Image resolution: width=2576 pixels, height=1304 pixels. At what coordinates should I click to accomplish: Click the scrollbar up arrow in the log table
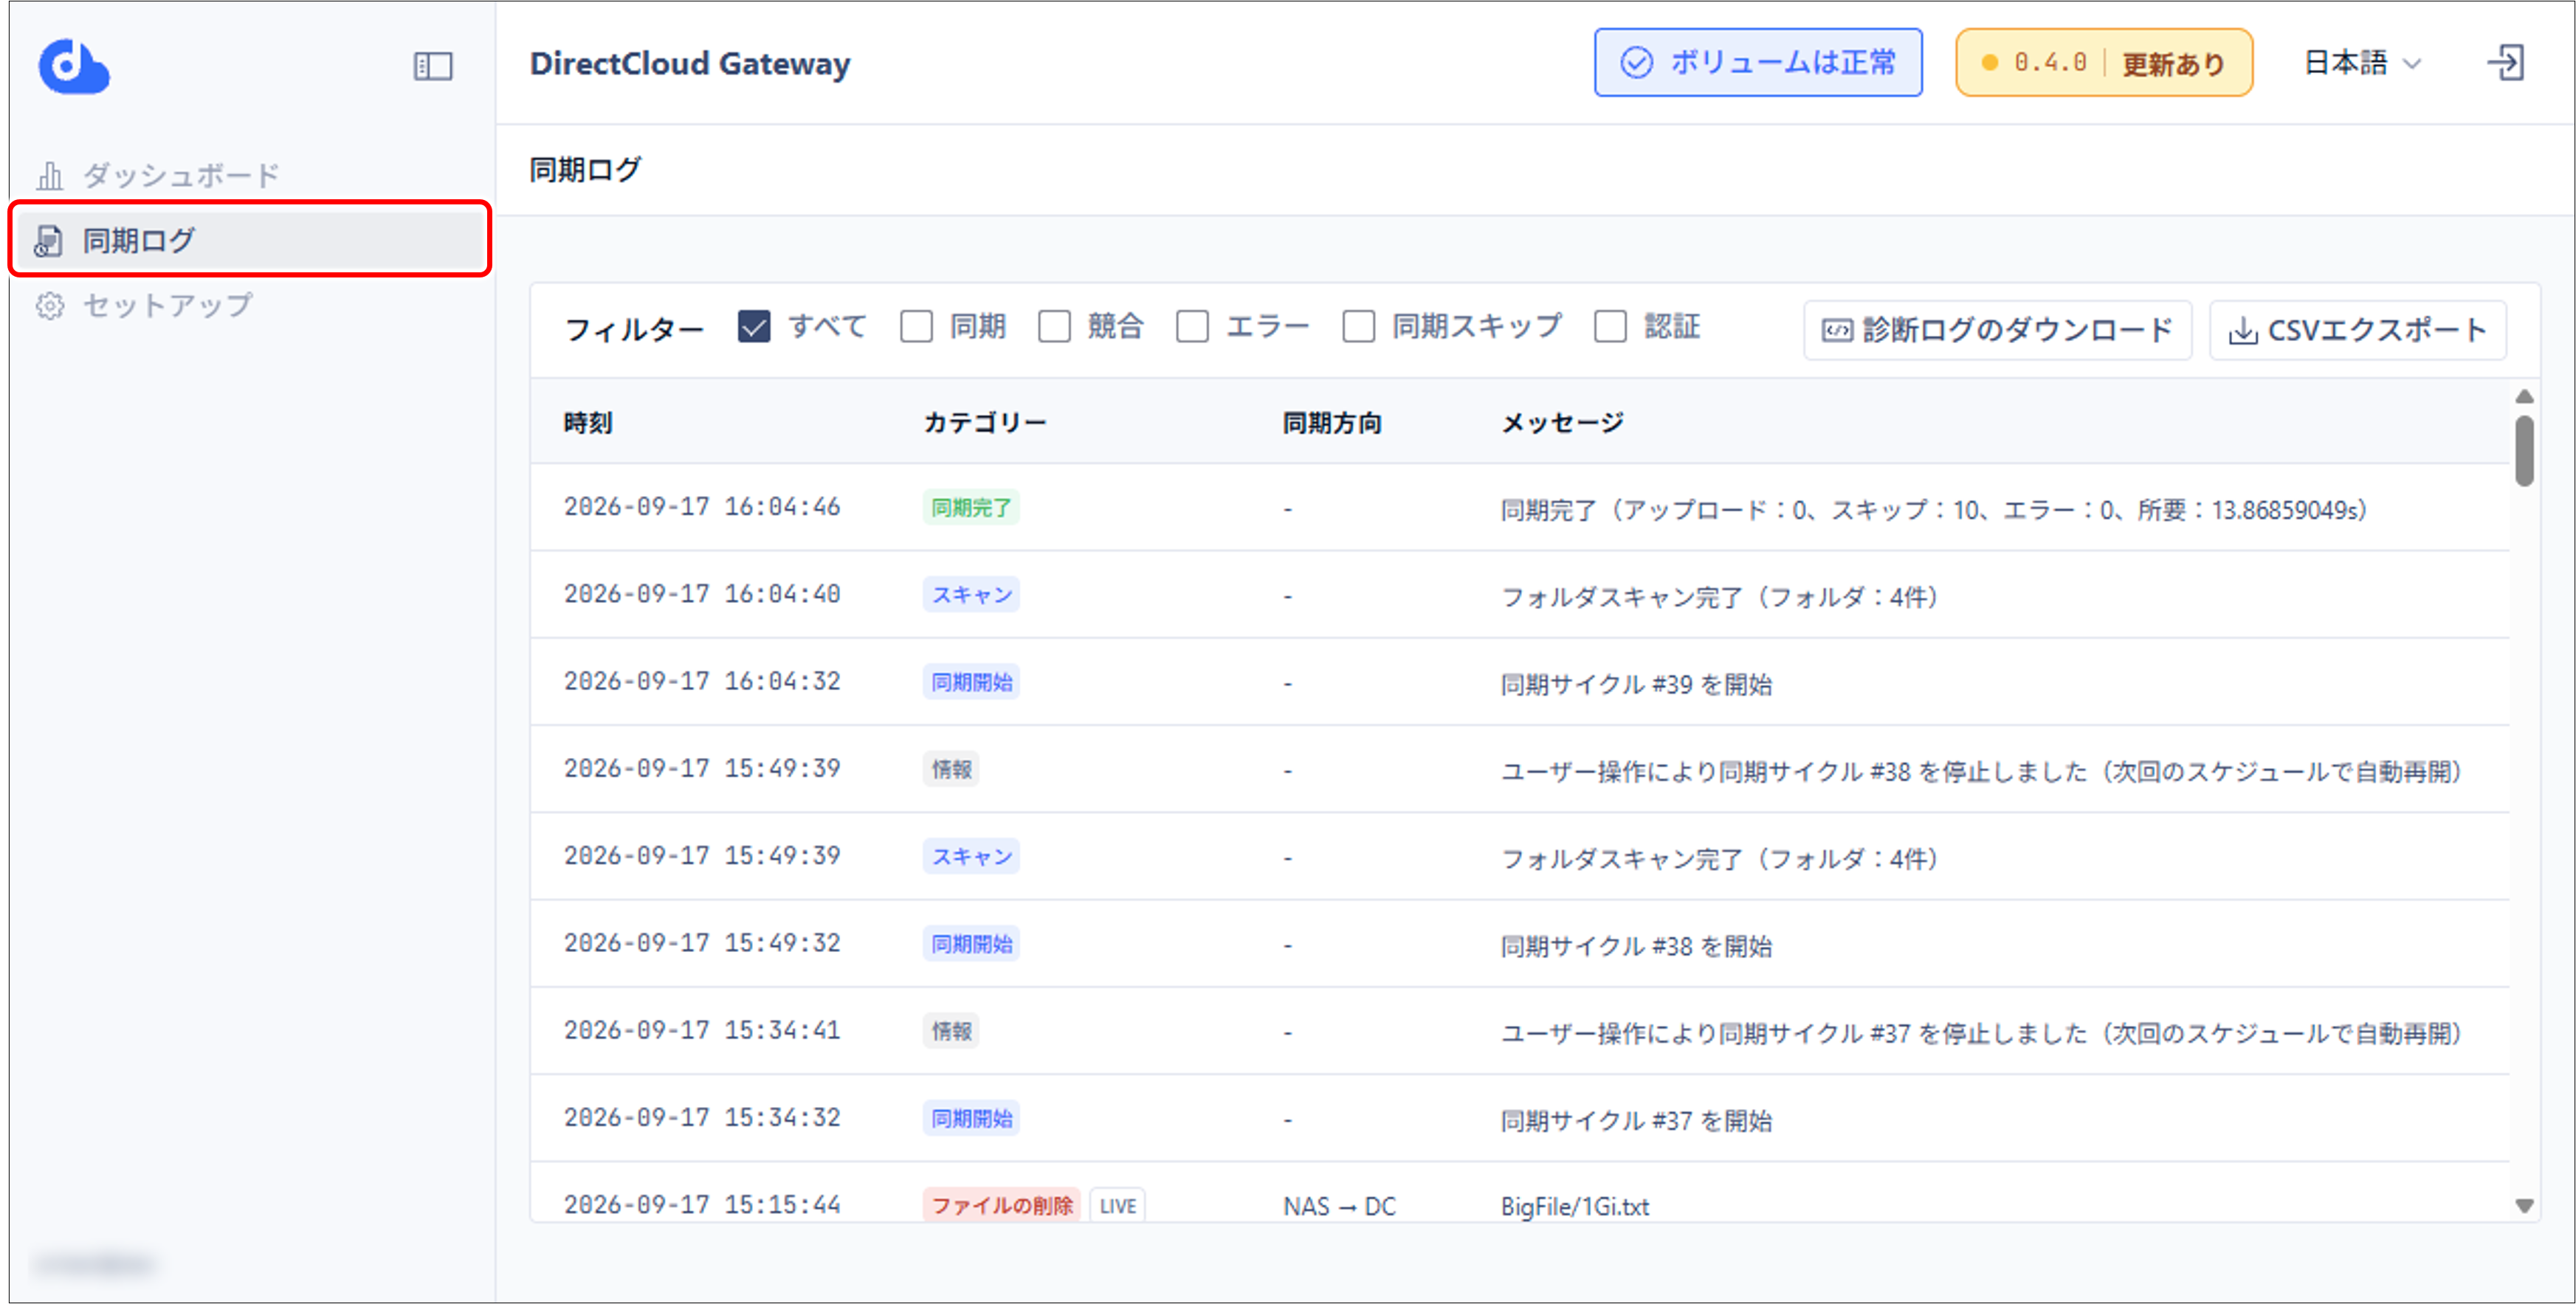(x=2524, y=397)
